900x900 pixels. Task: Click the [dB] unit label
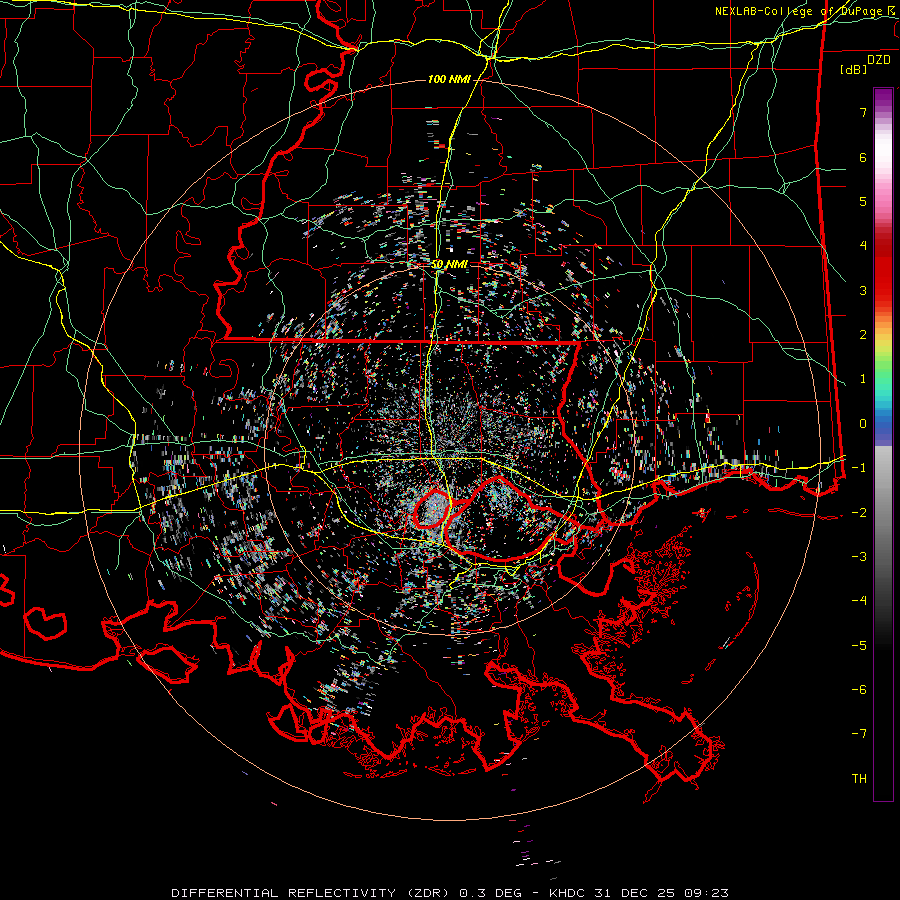coord(854,69)
